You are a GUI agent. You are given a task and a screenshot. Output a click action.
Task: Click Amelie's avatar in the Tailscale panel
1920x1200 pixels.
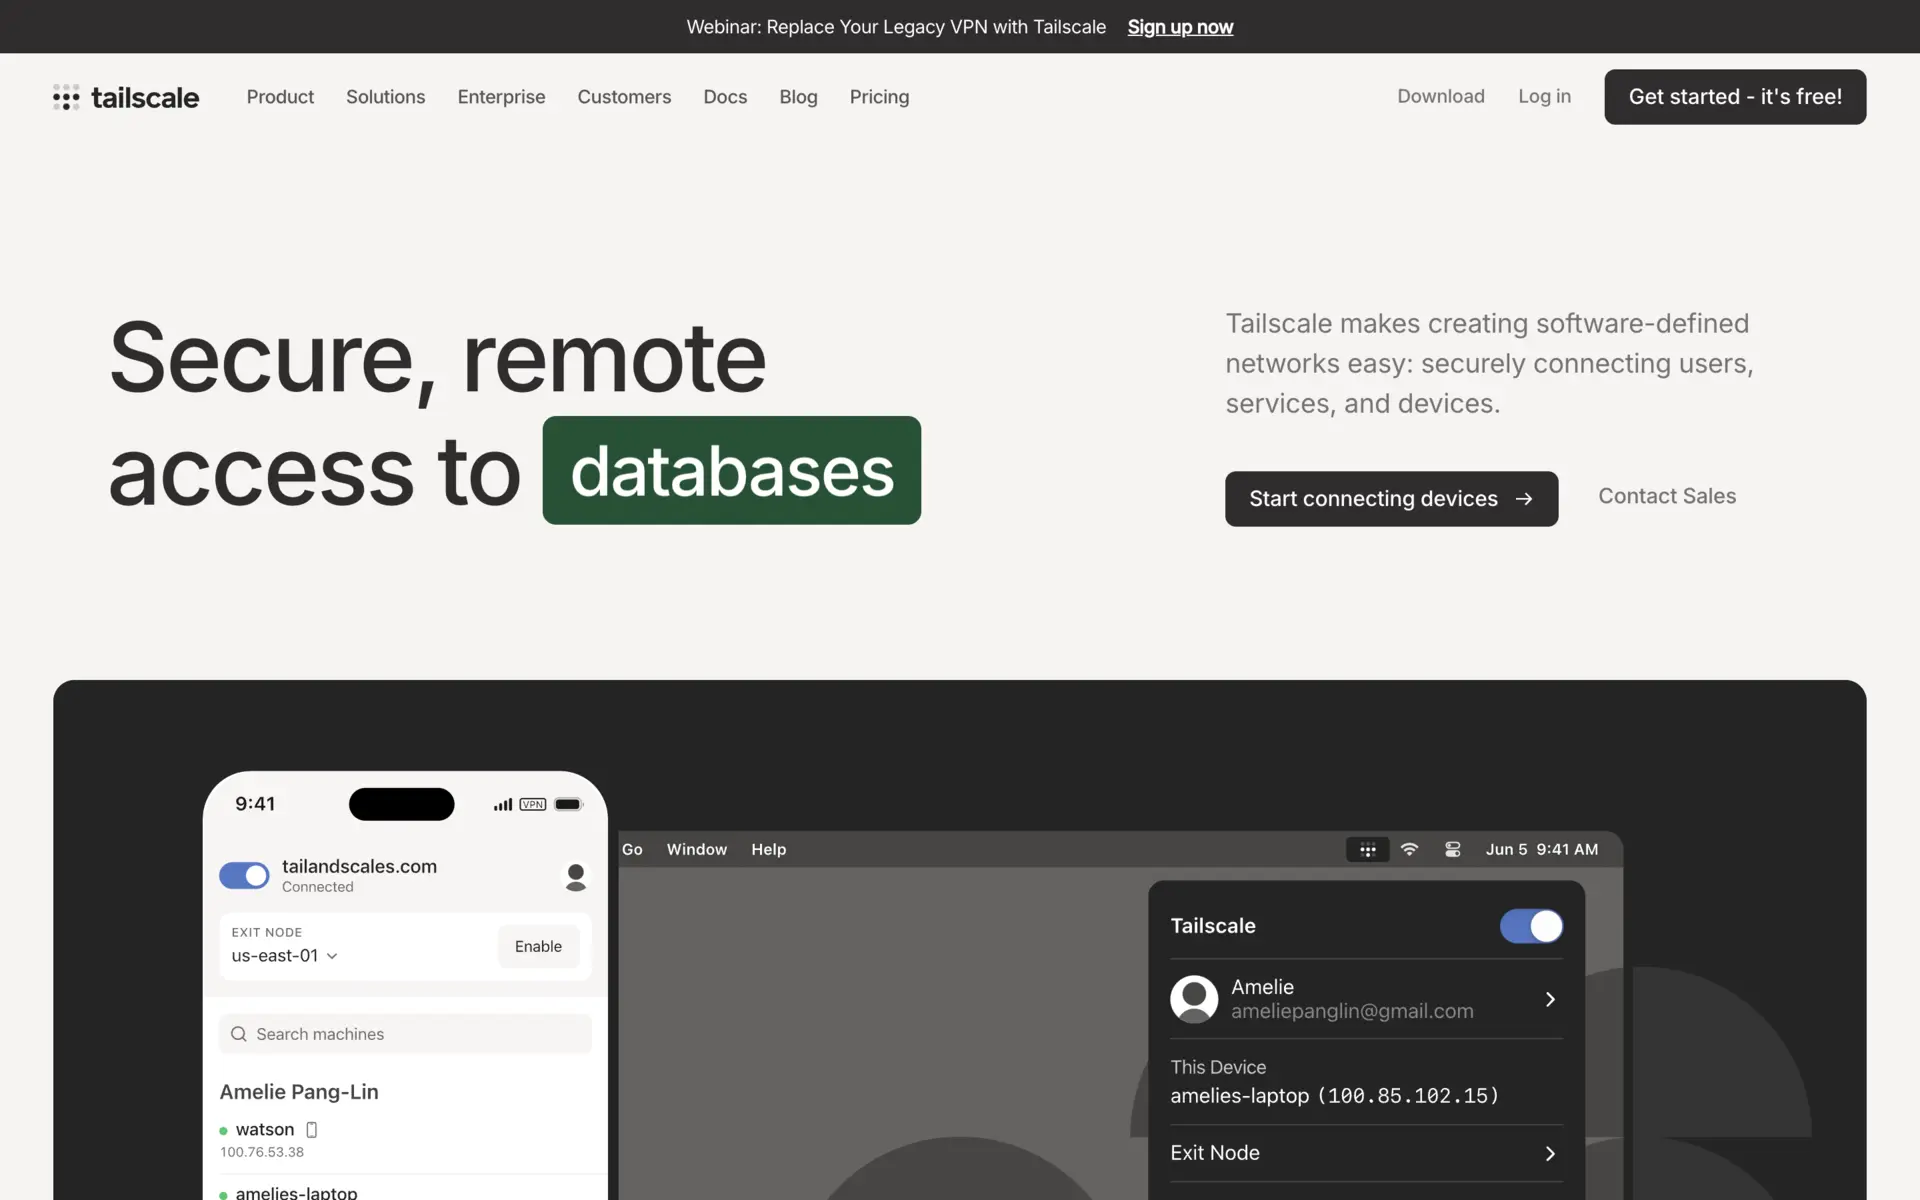[1194, 999]
